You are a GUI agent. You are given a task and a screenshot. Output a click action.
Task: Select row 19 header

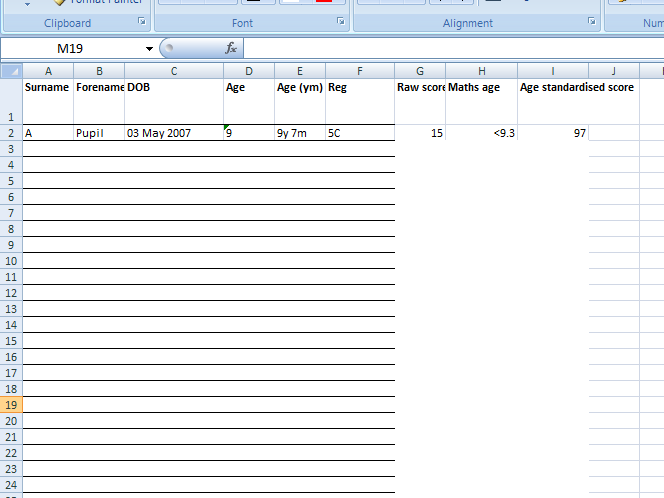tap(11, 405)
